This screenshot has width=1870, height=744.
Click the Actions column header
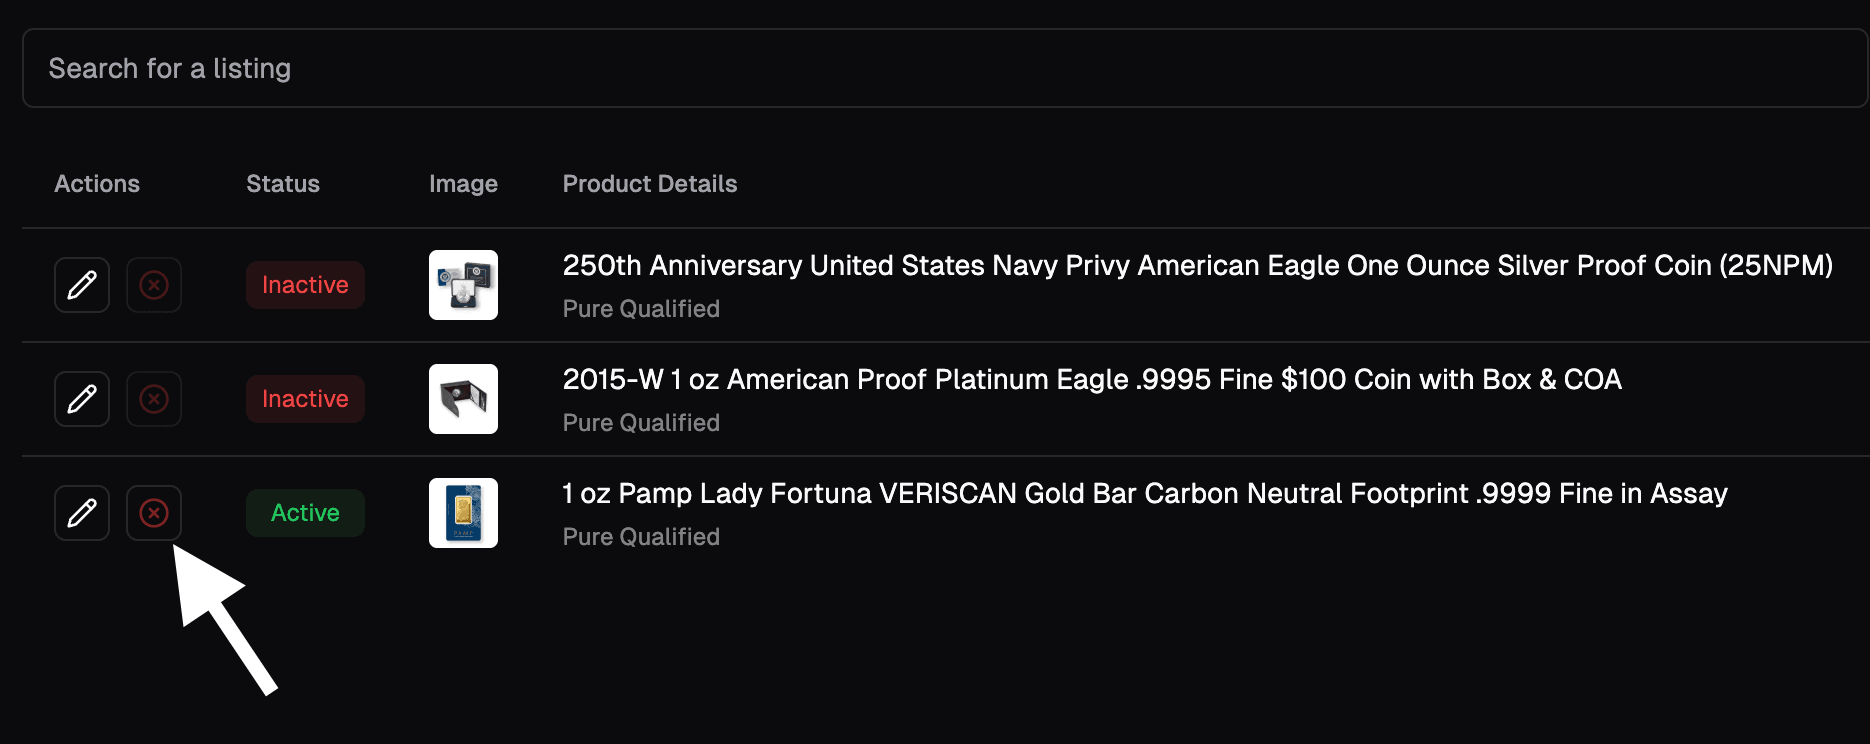(97, 183)
